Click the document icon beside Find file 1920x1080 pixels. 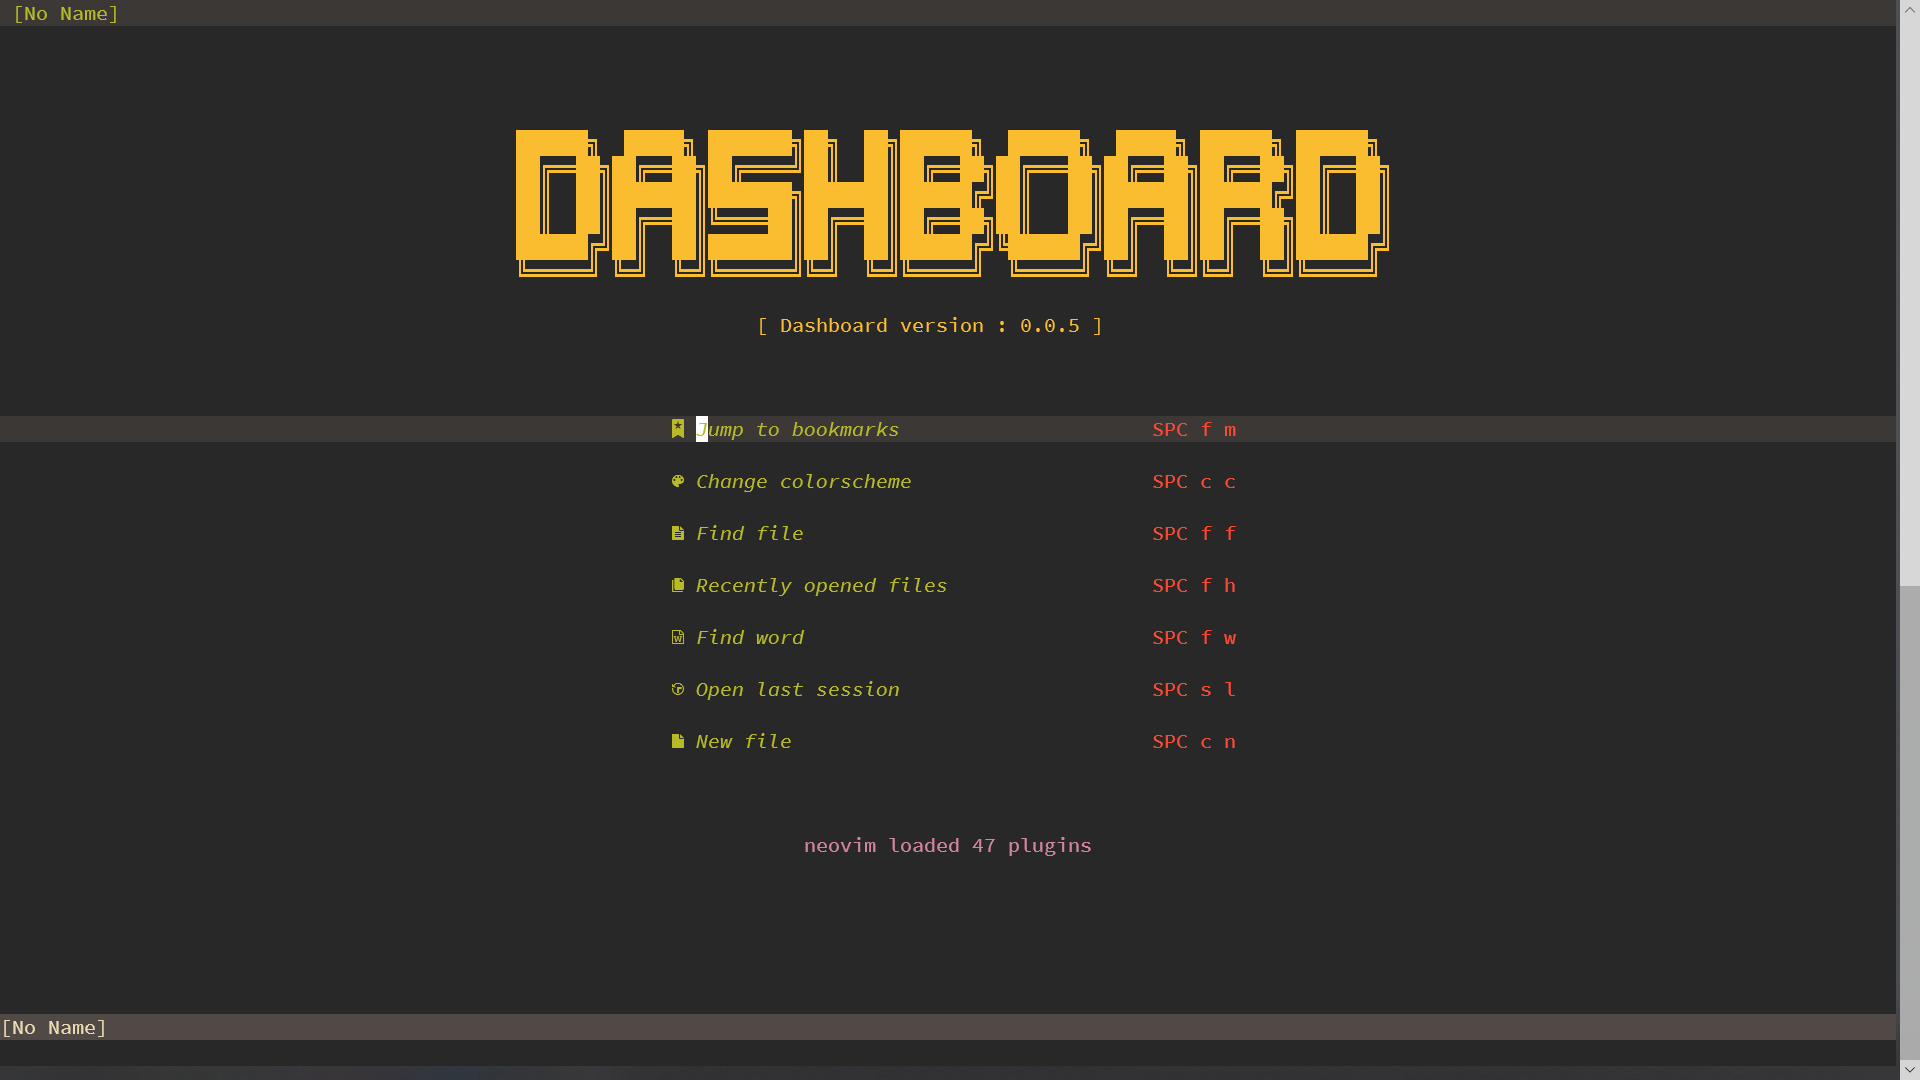678,533
